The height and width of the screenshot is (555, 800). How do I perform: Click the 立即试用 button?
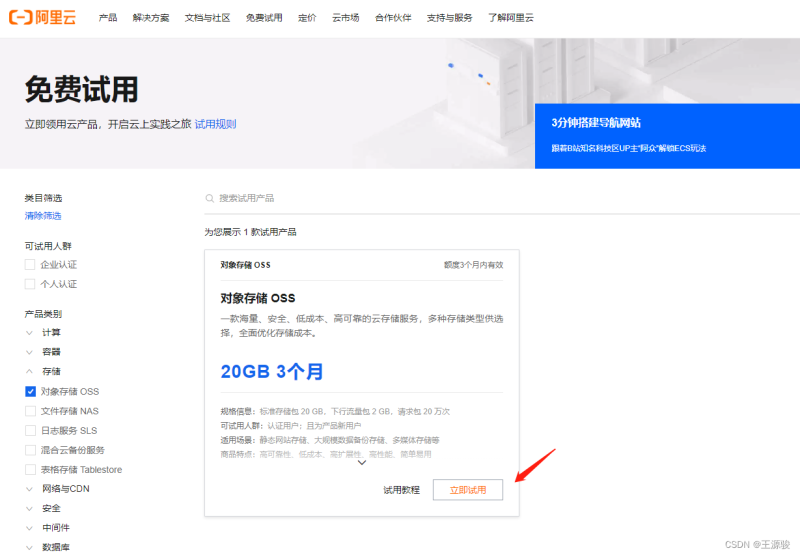(x=467, y=490)
